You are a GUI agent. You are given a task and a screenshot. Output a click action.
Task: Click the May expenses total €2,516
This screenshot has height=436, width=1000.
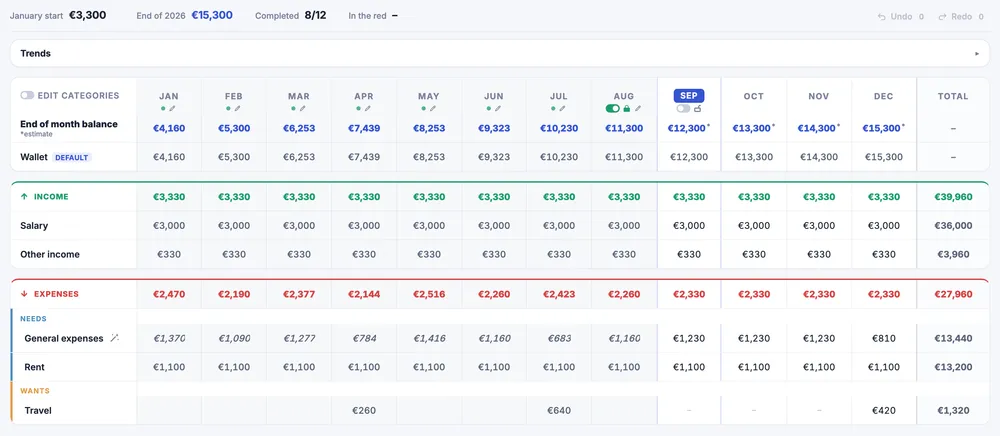(429, 294)
